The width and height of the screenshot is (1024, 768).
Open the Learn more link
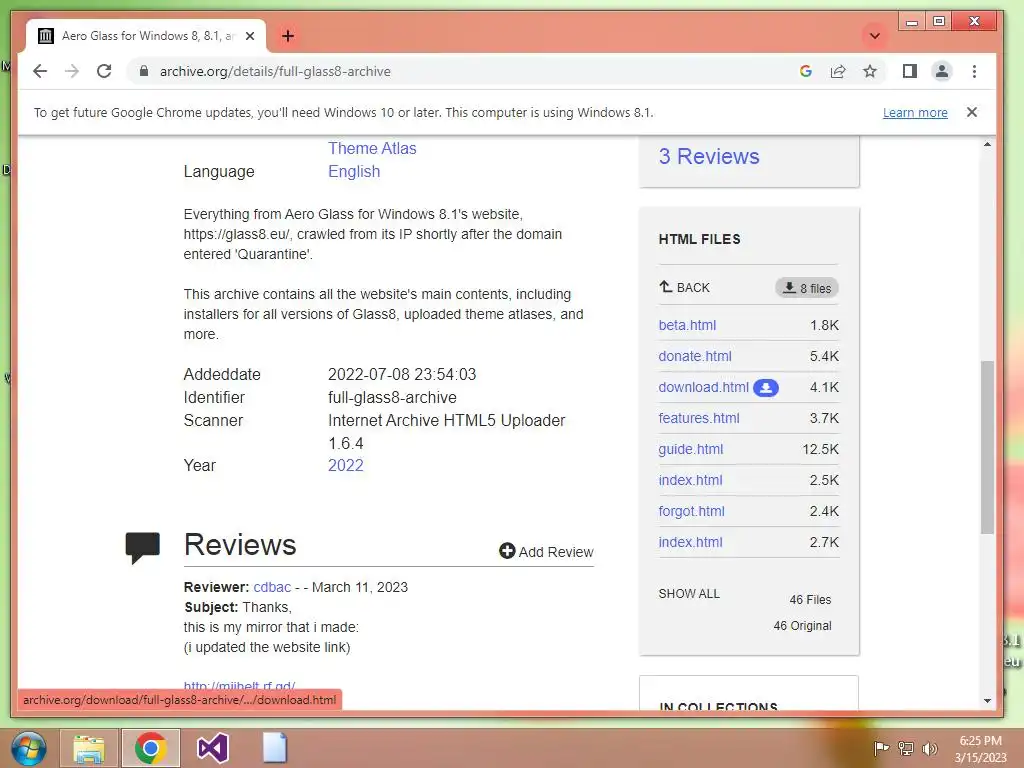coord(915,112)
